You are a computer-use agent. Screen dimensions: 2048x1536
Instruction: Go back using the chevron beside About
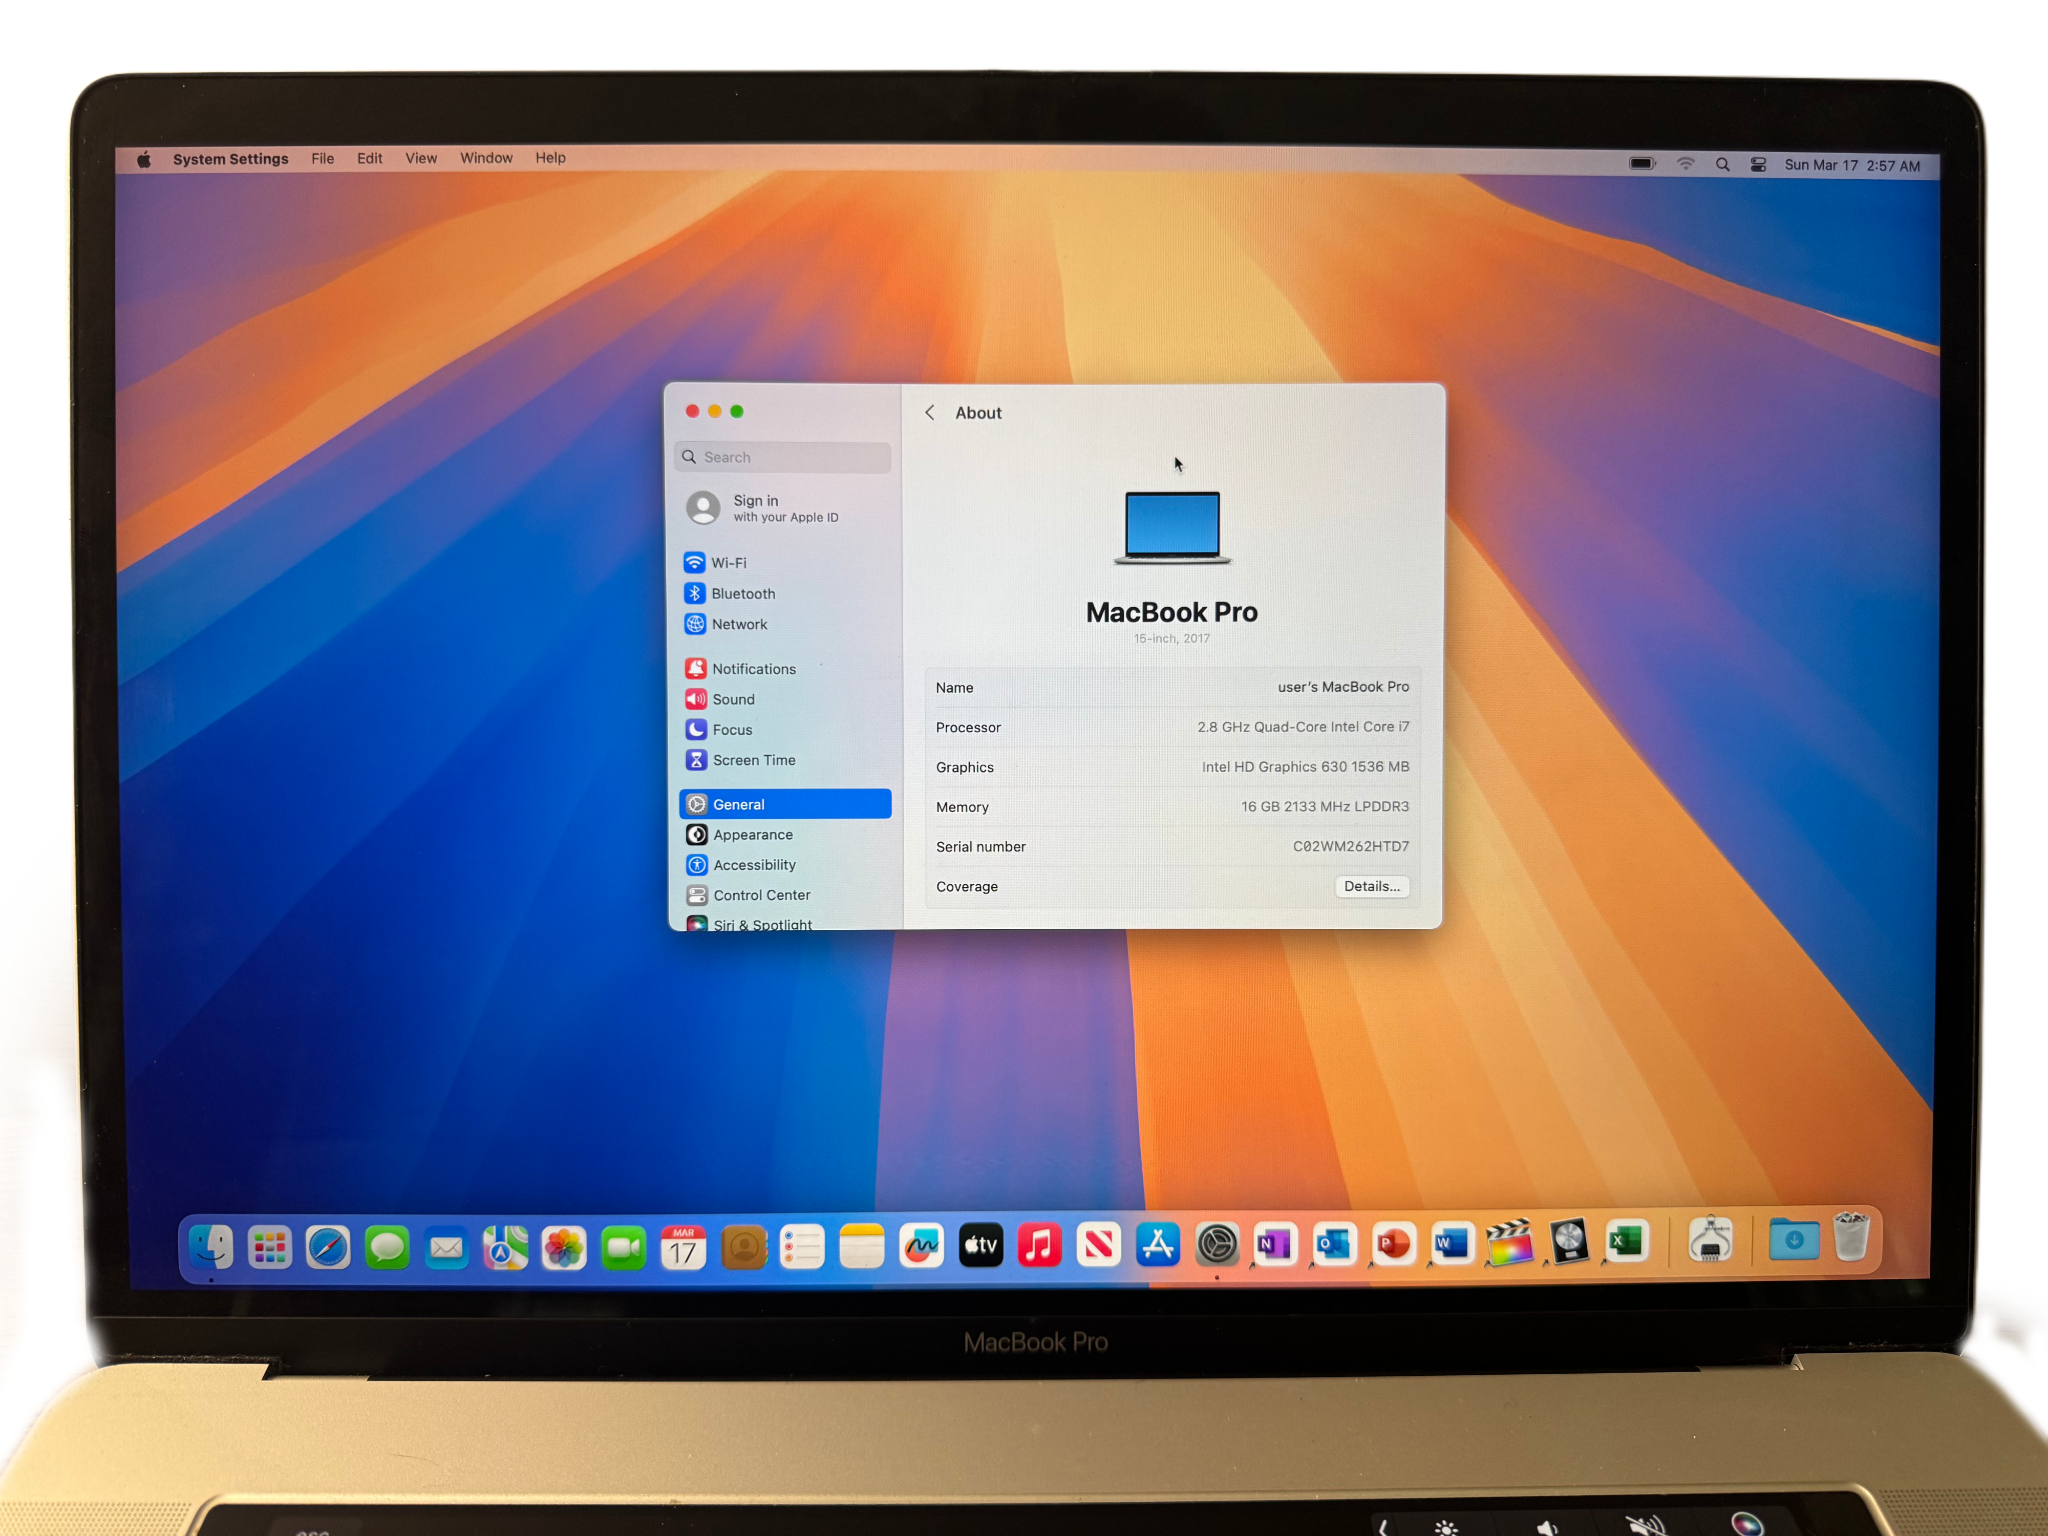pyautogui.click(x=929, y=413)
